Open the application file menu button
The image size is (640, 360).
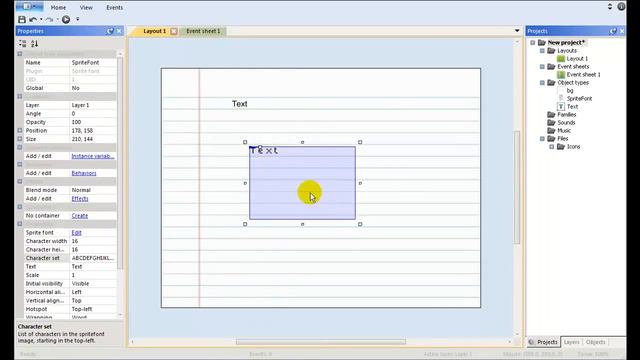(x=29, y=7)
